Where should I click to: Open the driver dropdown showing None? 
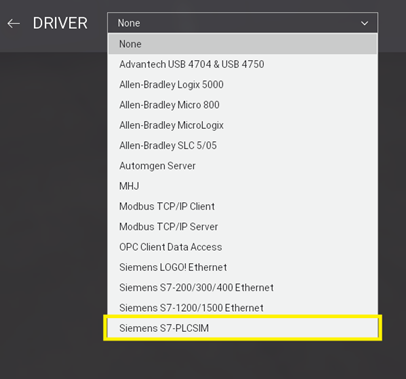(x=243, y=23)
